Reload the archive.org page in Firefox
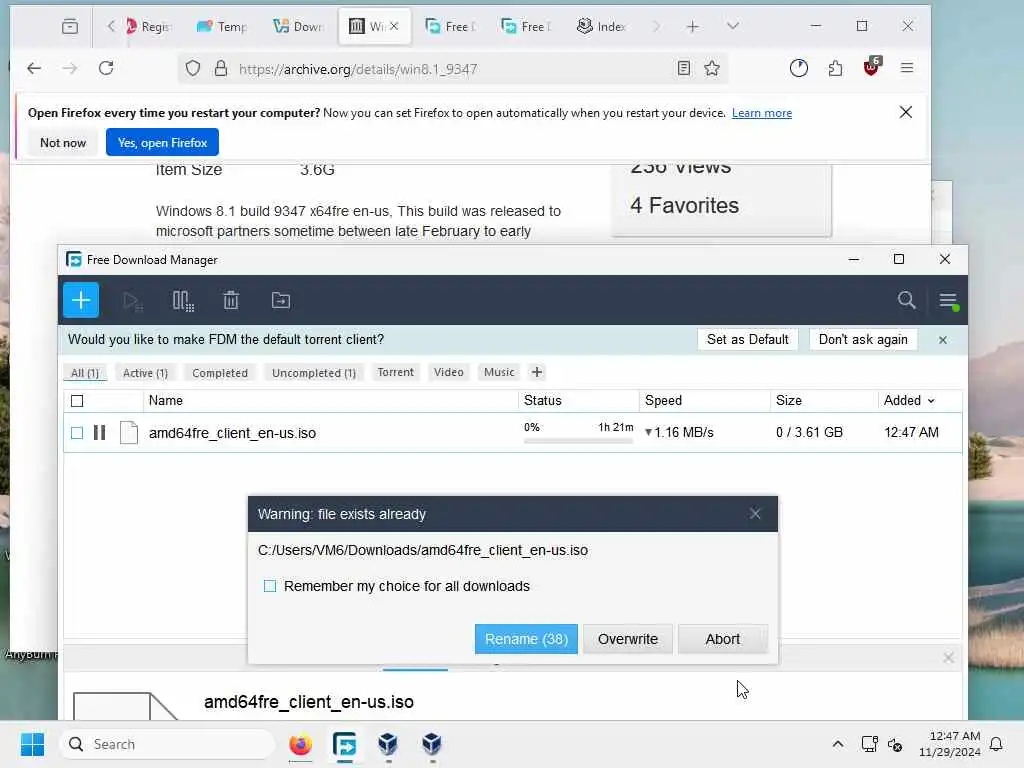1024x768 pixels. point(106,68)
